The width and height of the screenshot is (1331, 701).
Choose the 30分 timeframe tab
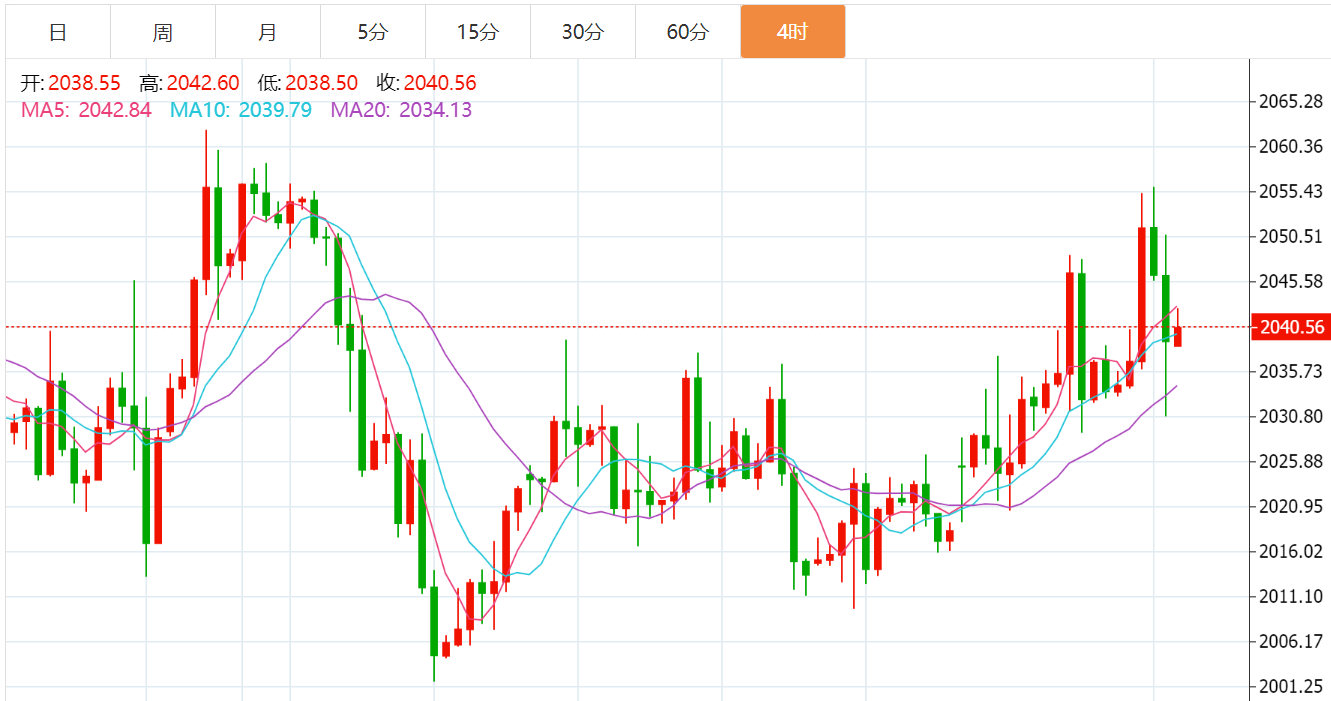583,32
